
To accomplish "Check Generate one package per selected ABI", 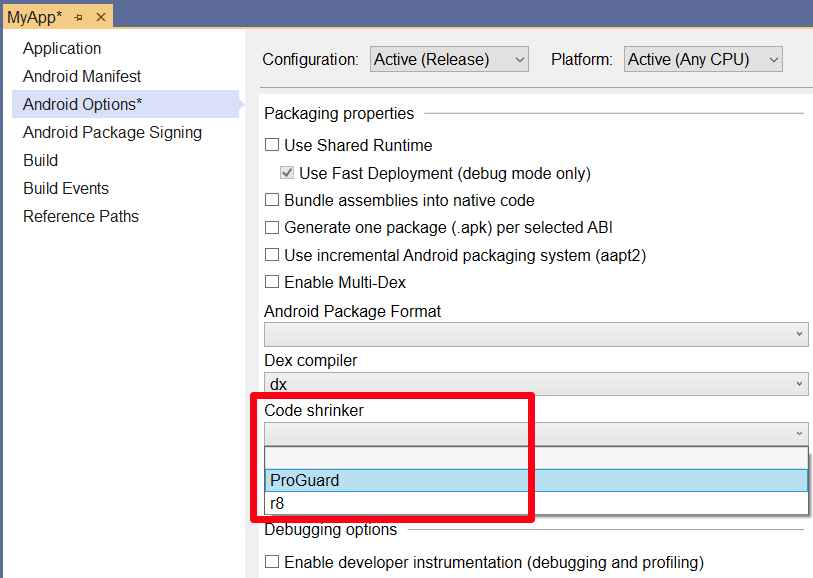I will click(x=271, y=227).
